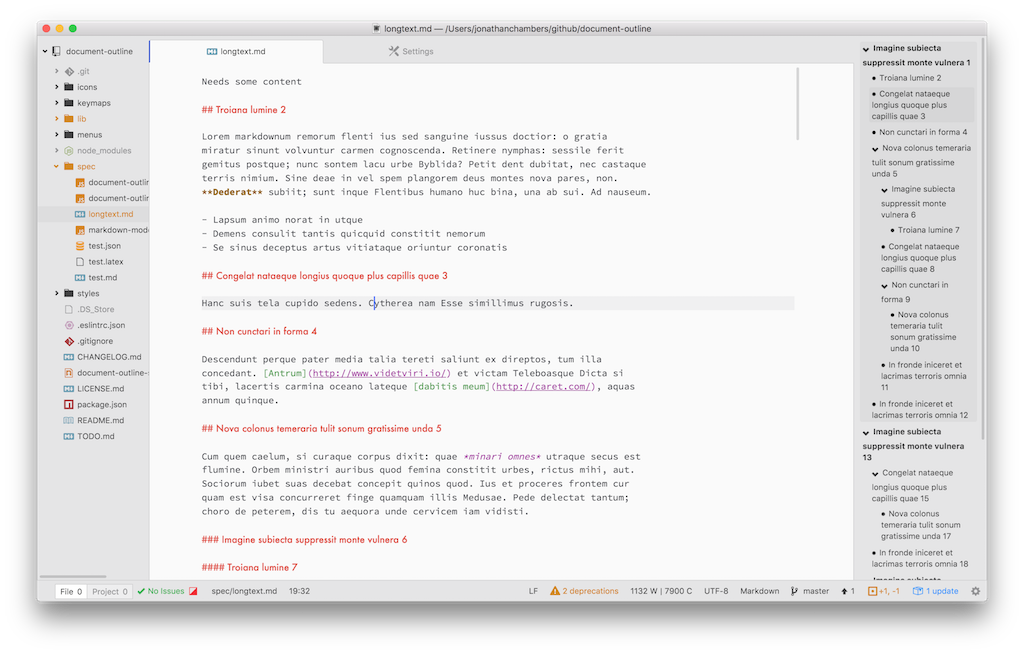This screenshot has width=1024, height=654.
Task: Click the git branch icon beside master
Action: click(x=794, y=591)
